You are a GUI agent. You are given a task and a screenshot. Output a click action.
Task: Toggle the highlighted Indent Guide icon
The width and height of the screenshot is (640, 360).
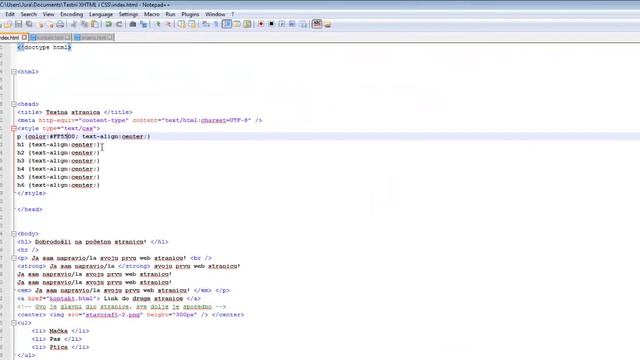[x=227, y=24]
